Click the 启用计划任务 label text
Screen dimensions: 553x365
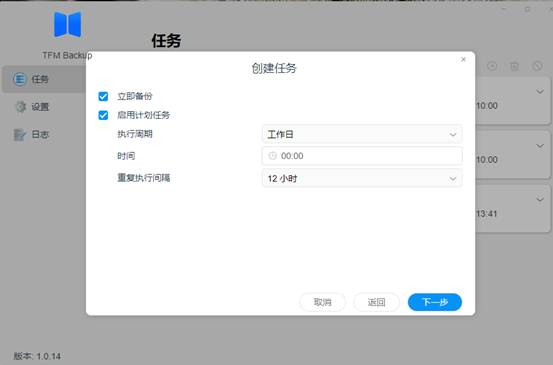144,115
